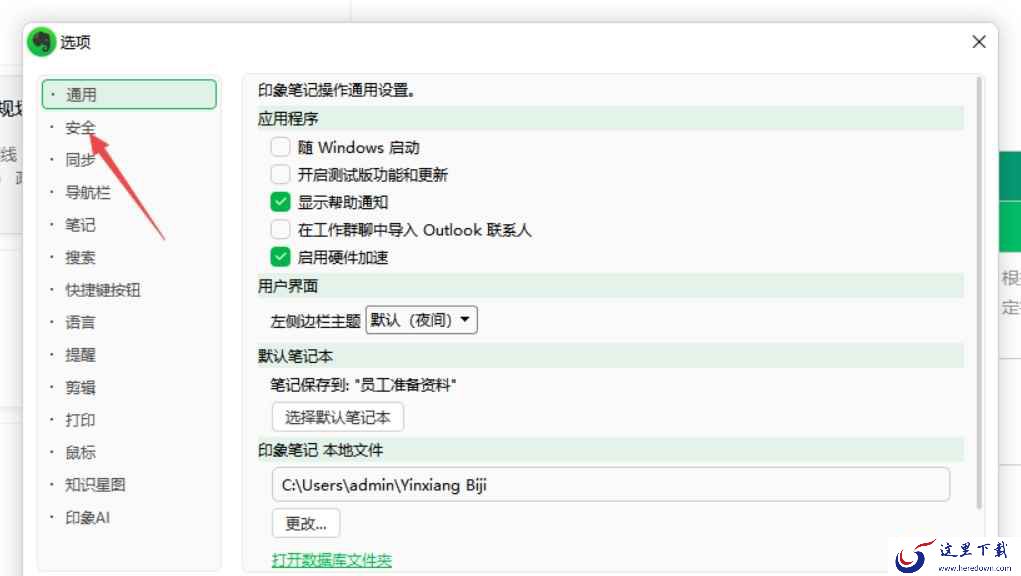Click the 笔记保存到 员工准备资料 text
1021x576 pixels.
click(x=363, y=385)
